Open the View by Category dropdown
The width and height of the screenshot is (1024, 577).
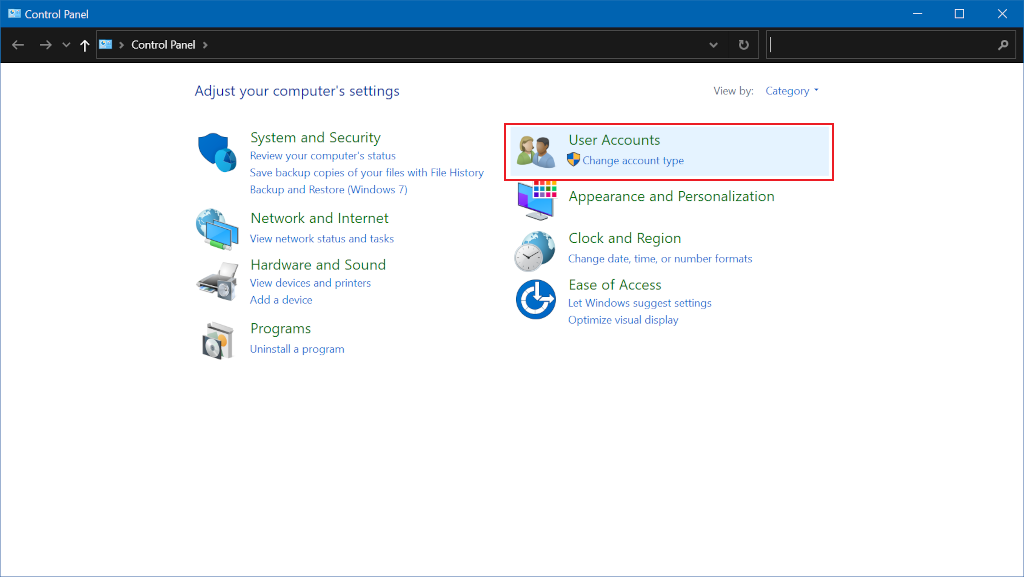coord(792,91)
